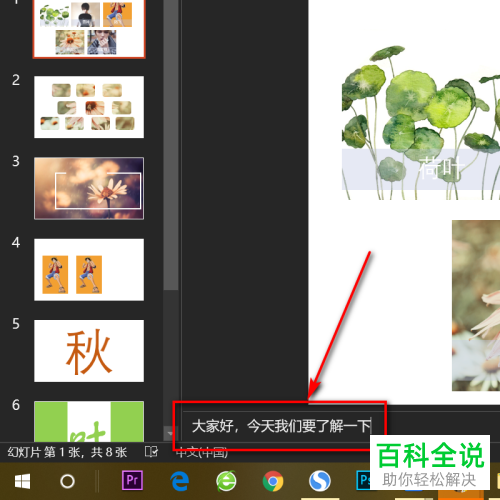
Task: Click the slide panel vertical scrollbar thumb
Action: pyautogui.click(x=171, y=145)
